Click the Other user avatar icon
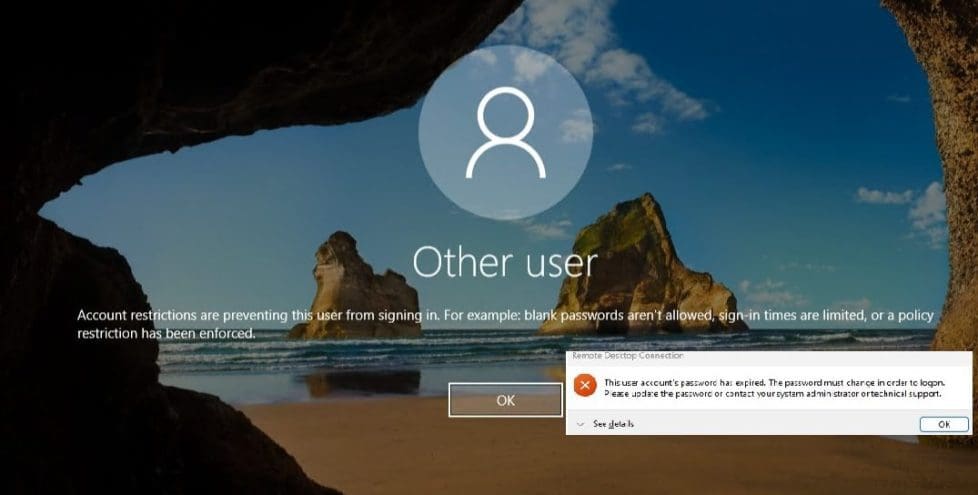The width and height of the screenshot is (978, 495). pyautogui.click(x=505, y=133)
